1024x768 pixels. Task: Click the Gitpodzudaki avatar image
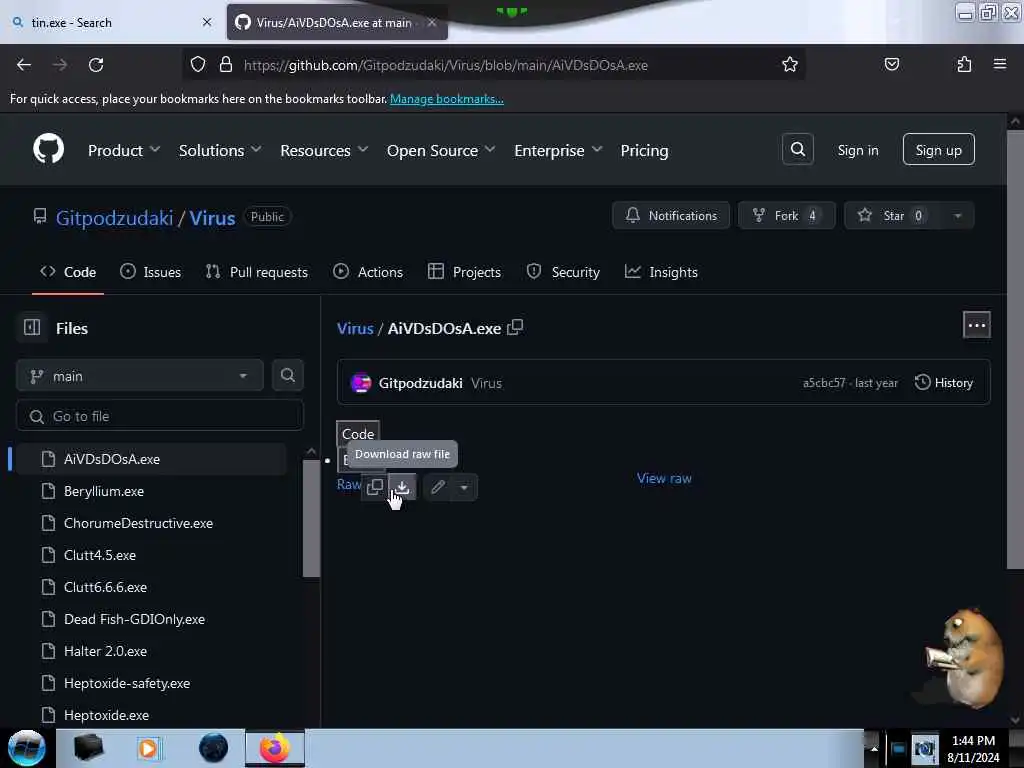click(360, 383)
